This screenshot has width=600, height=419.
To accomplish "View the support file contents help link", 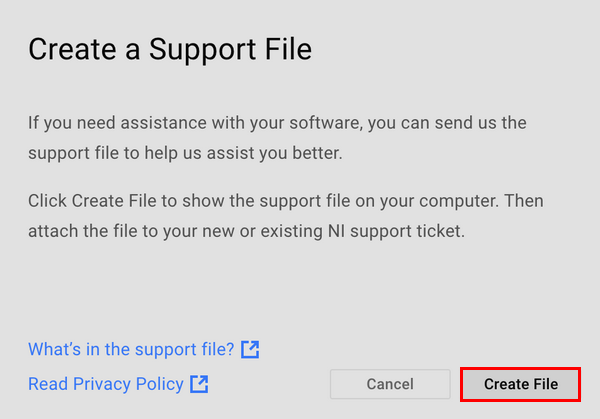I will pyautogui.click(x=131, y=349).
